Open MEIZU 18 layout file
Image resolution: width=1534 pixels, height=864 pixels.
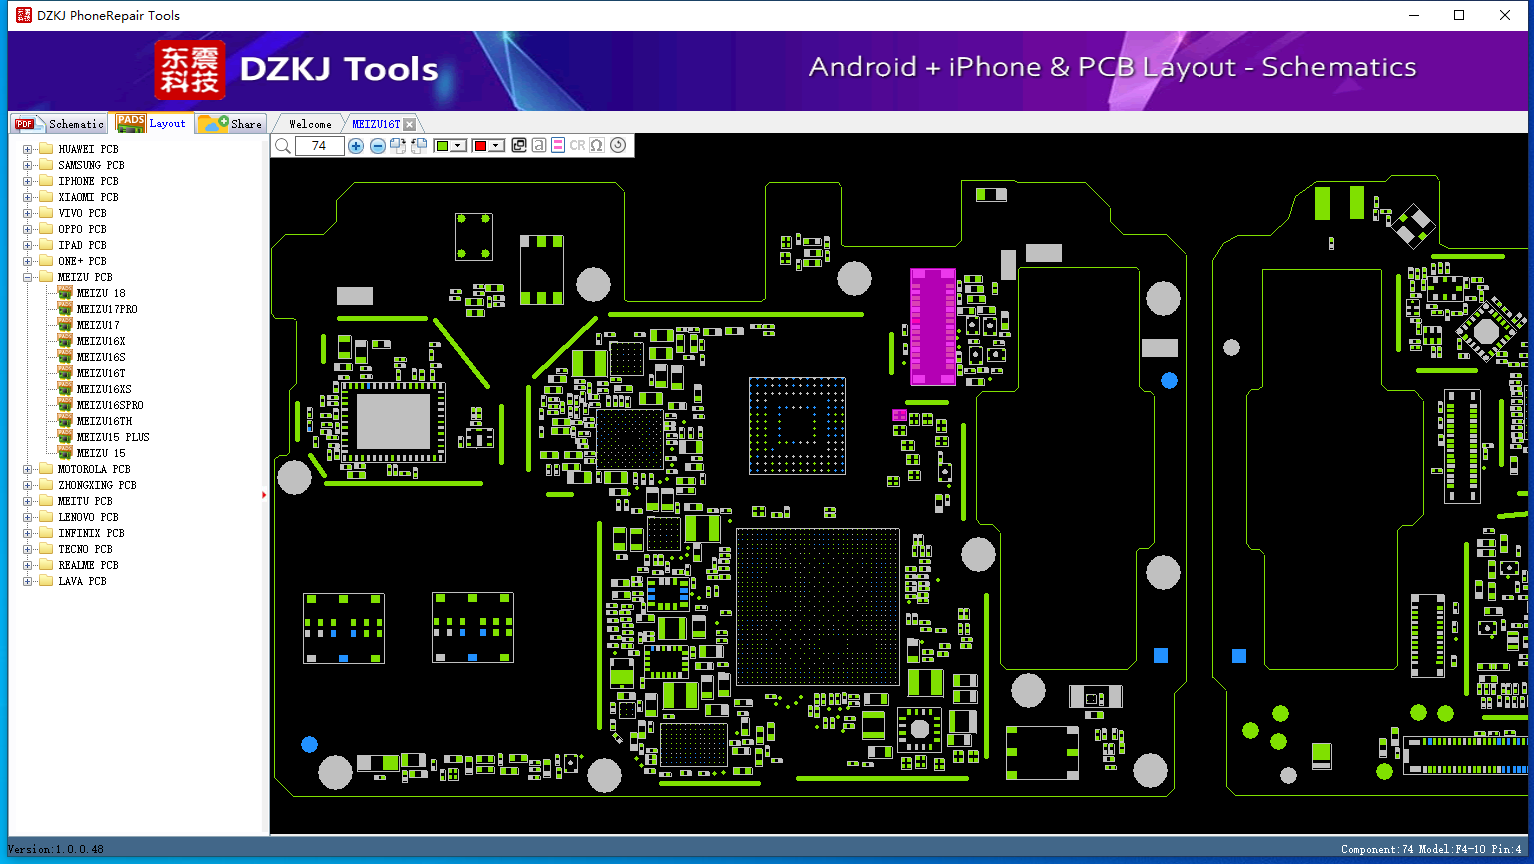101,293
